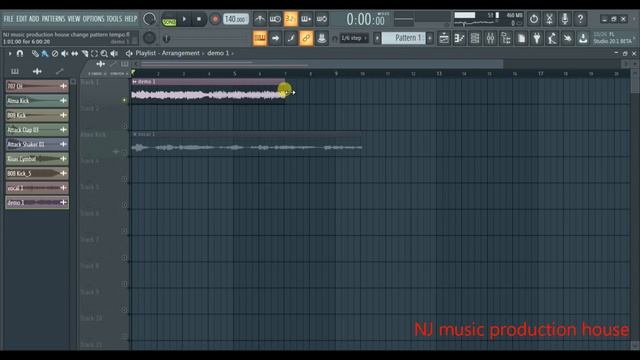The width and height of the screenshot is (640, 360).
Task: Select the Zoom tool in playlist
Action: (x=104, y=53)
